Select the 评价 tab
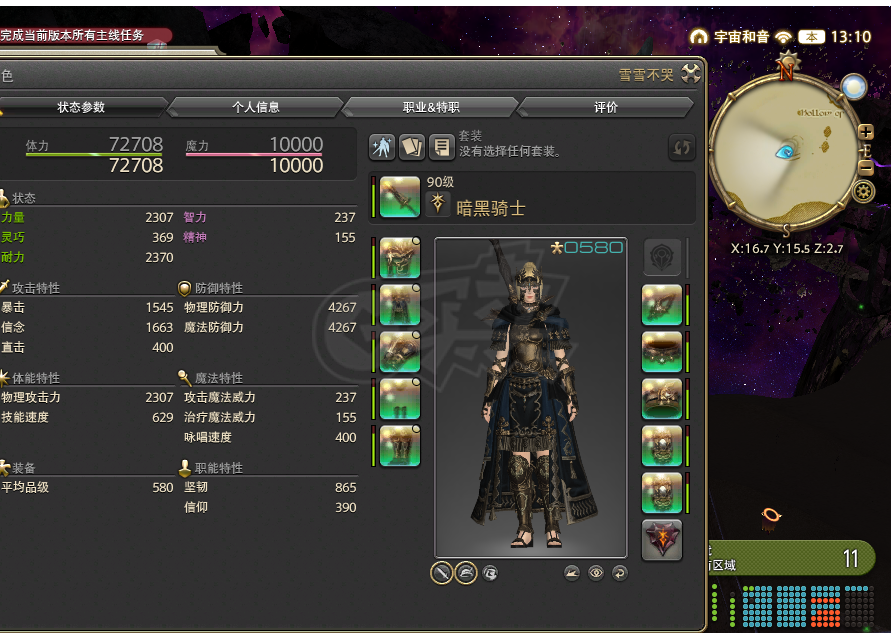The height and width of the screenshot is (633, 891). [606, 107]
